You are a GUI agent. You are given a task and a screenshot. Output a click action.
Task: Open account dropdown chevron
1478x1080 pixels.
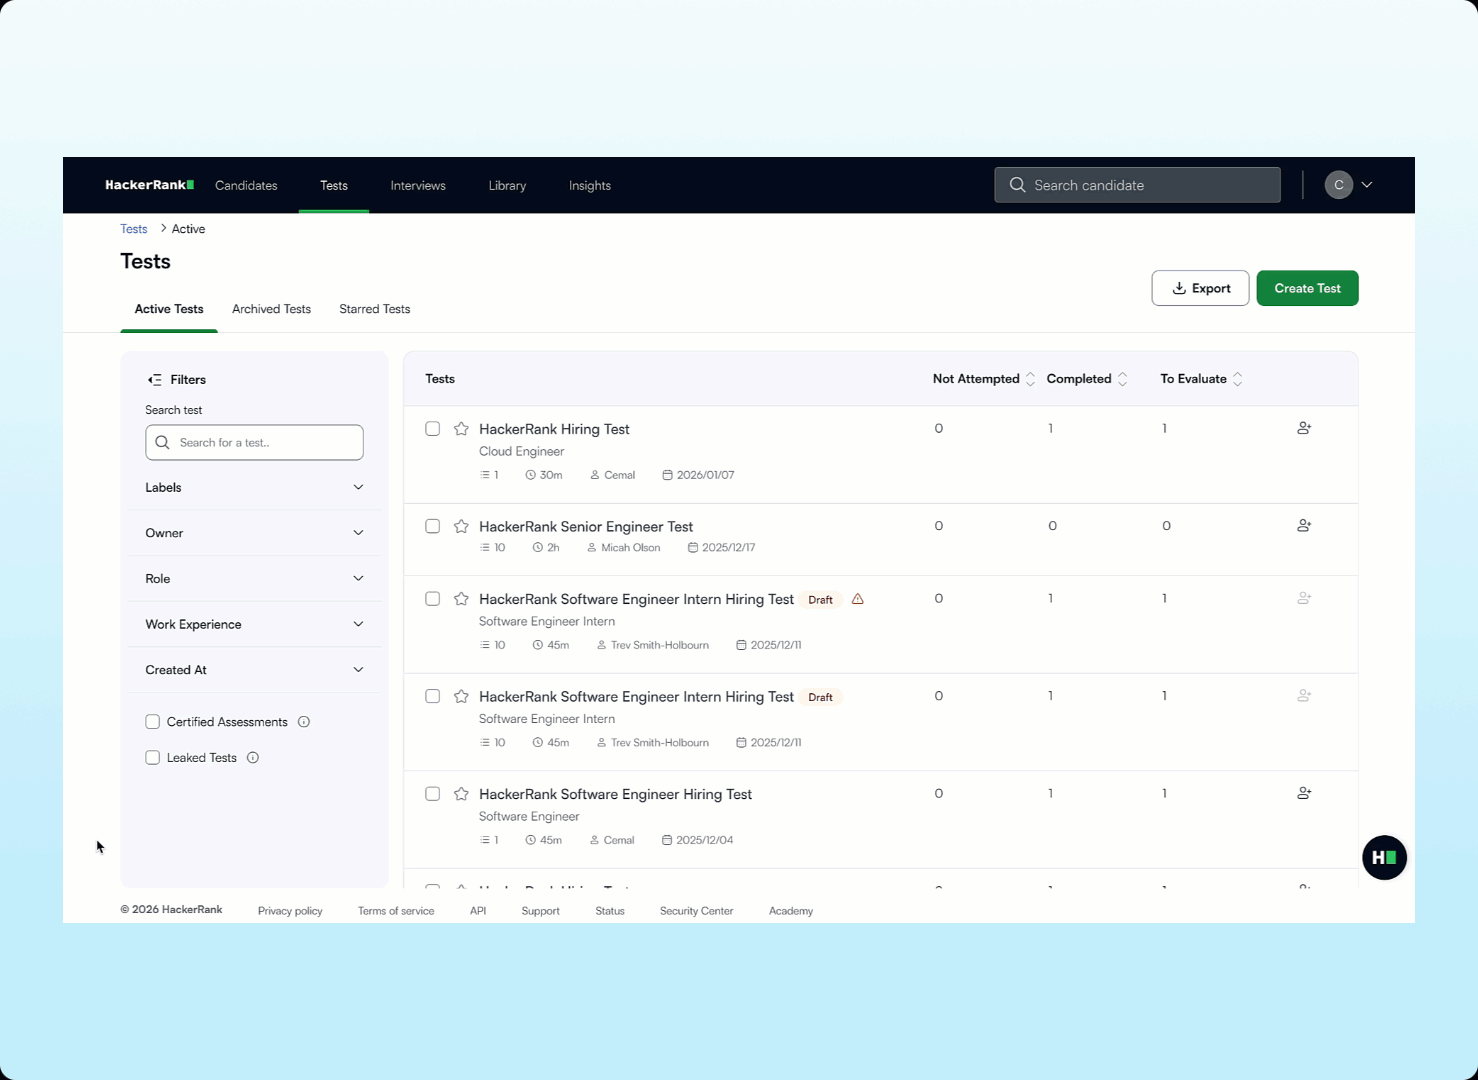click(1367, 185)
